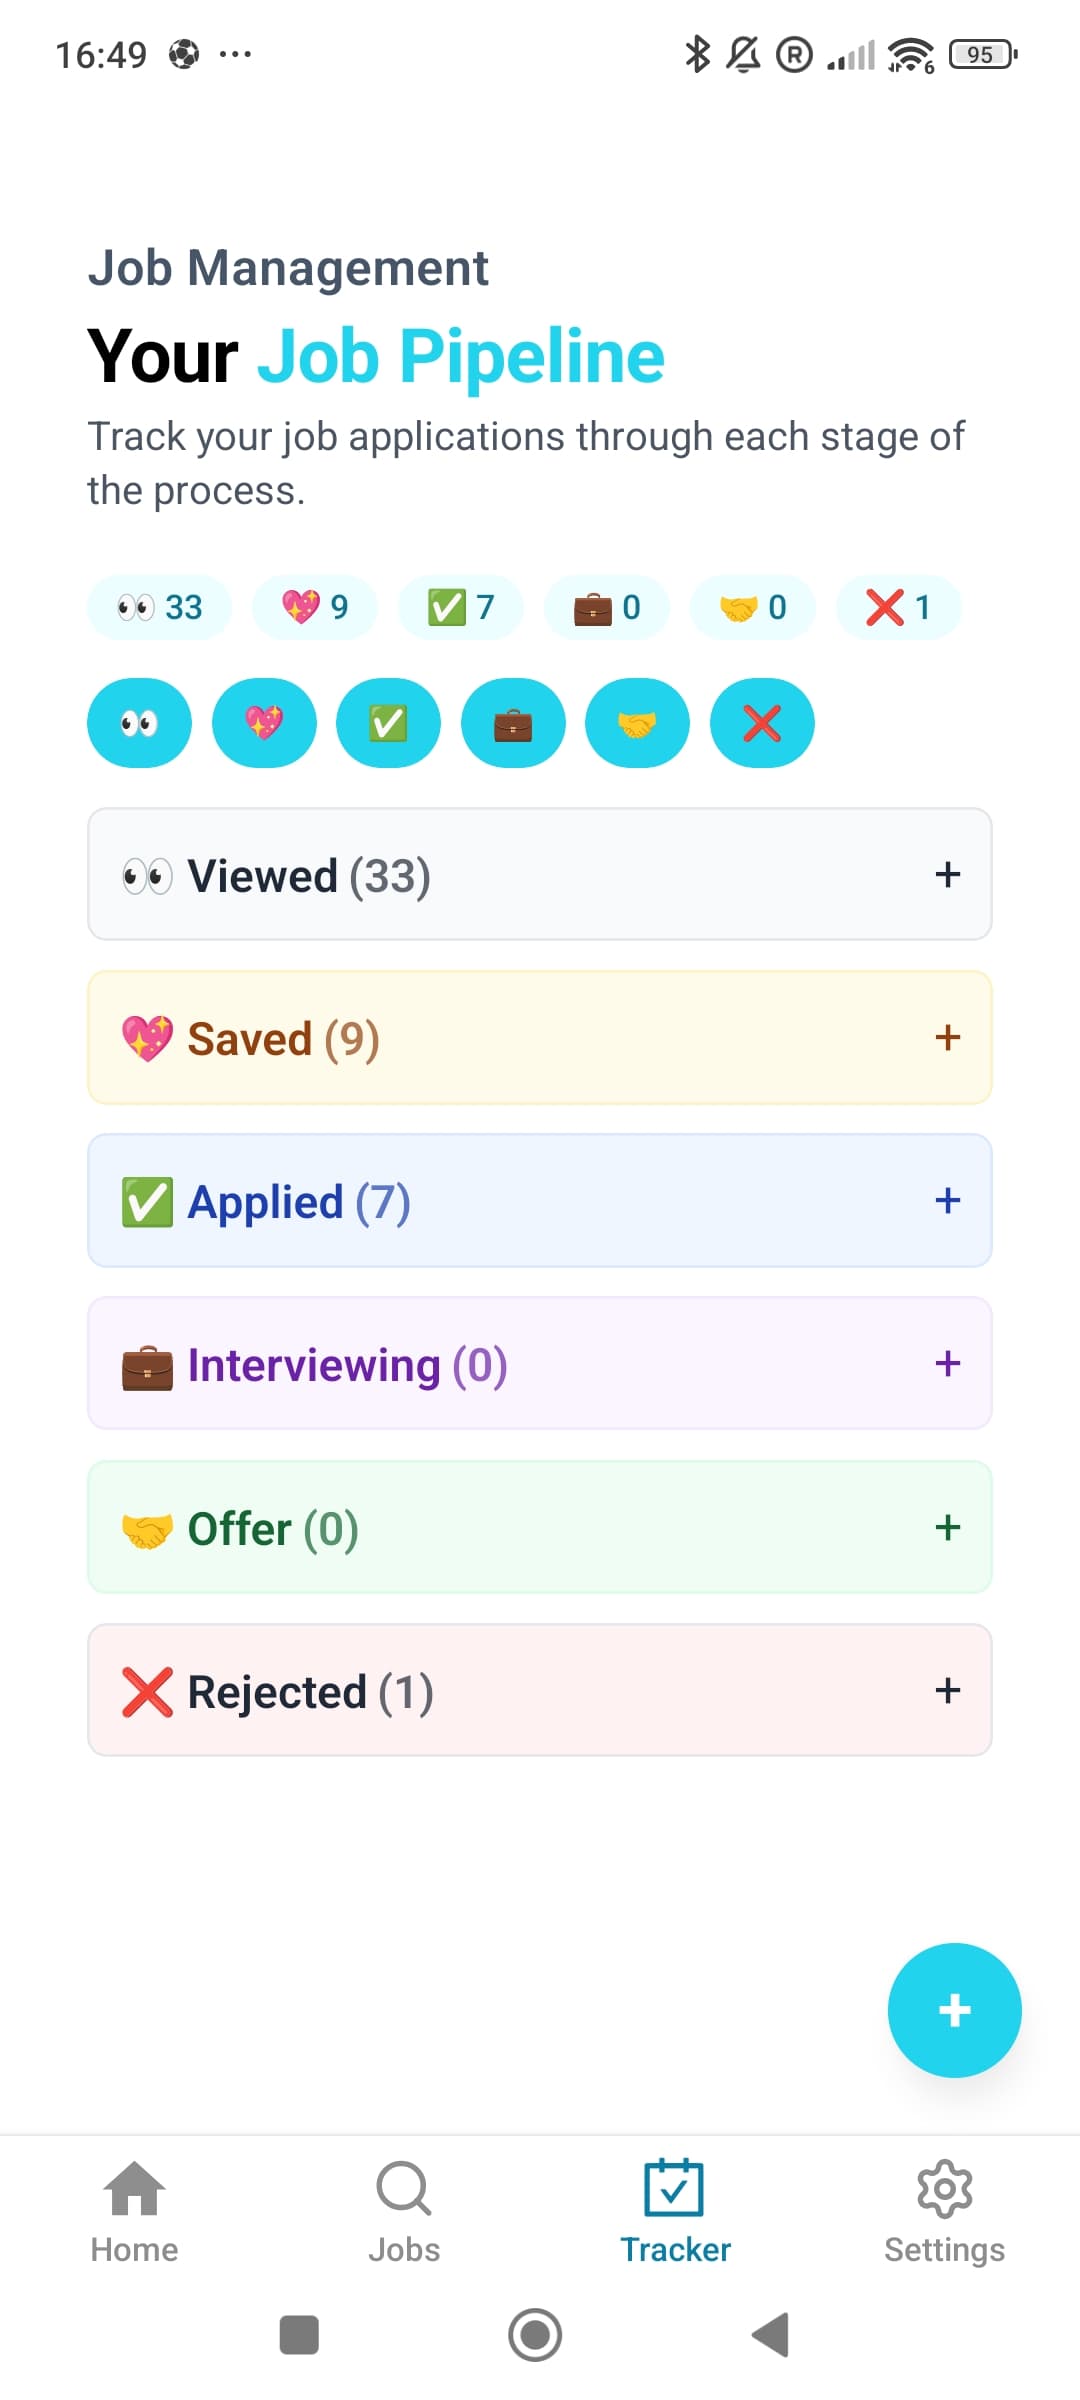Expand the Applied (7) section
The width and height of the screenshot is (1080, 2400).
coord(540,1201)
